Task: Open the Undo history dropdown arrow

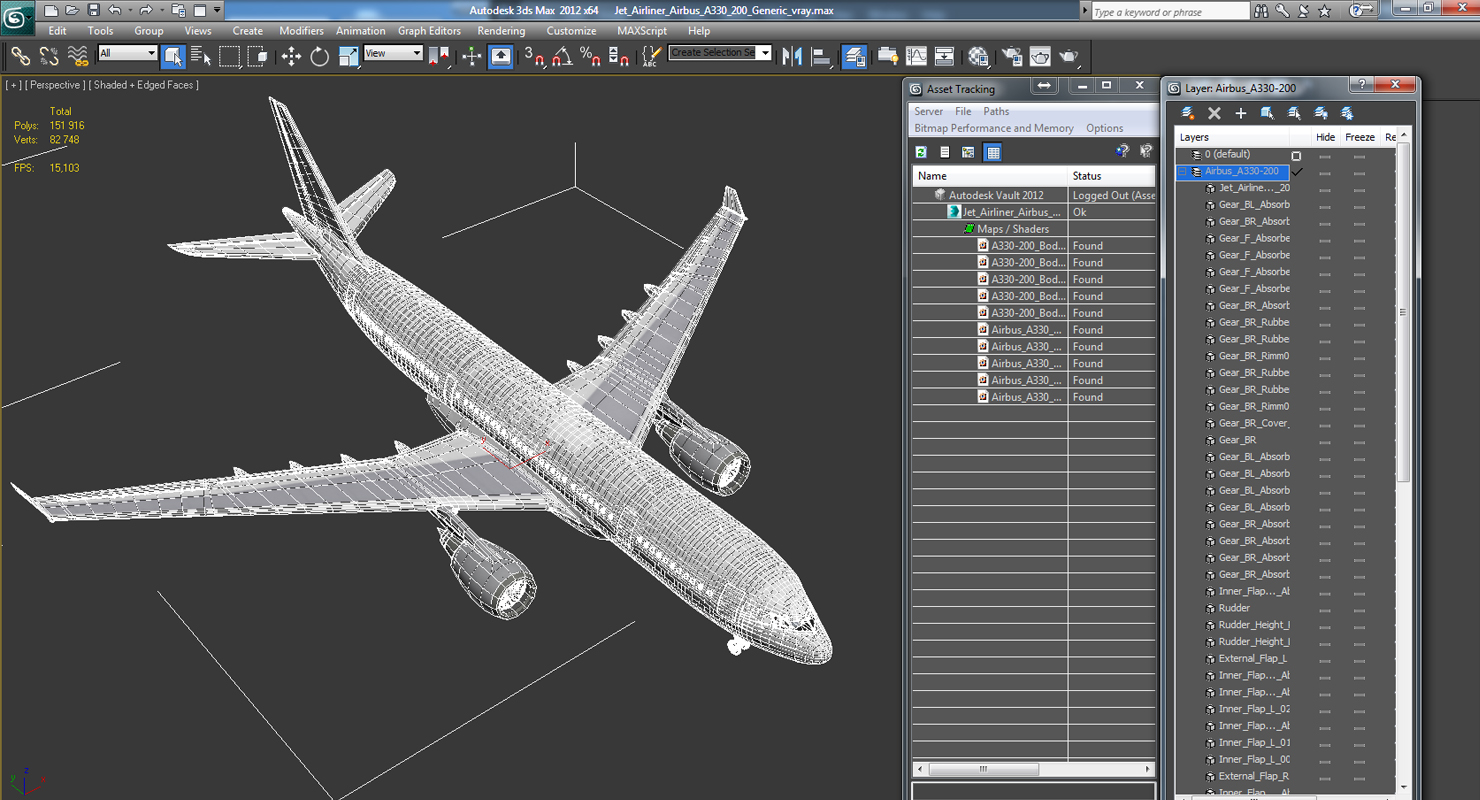Action: (129, 10)
